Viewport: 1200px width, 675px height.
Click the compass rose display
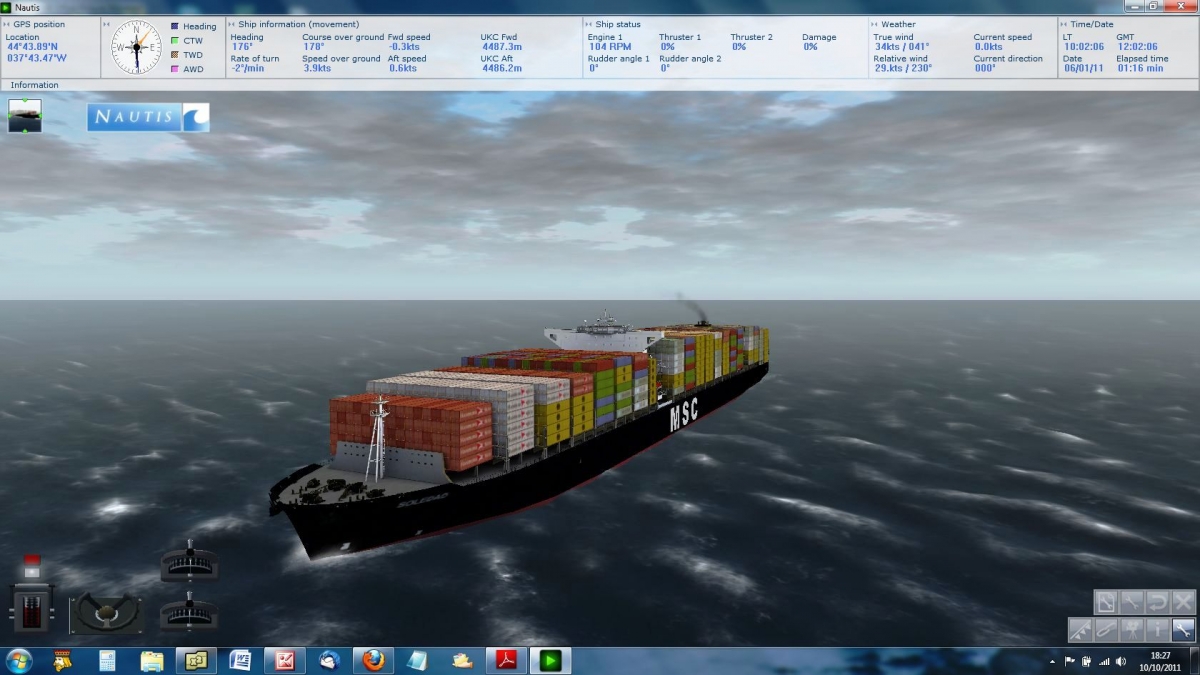pos(136,47)
